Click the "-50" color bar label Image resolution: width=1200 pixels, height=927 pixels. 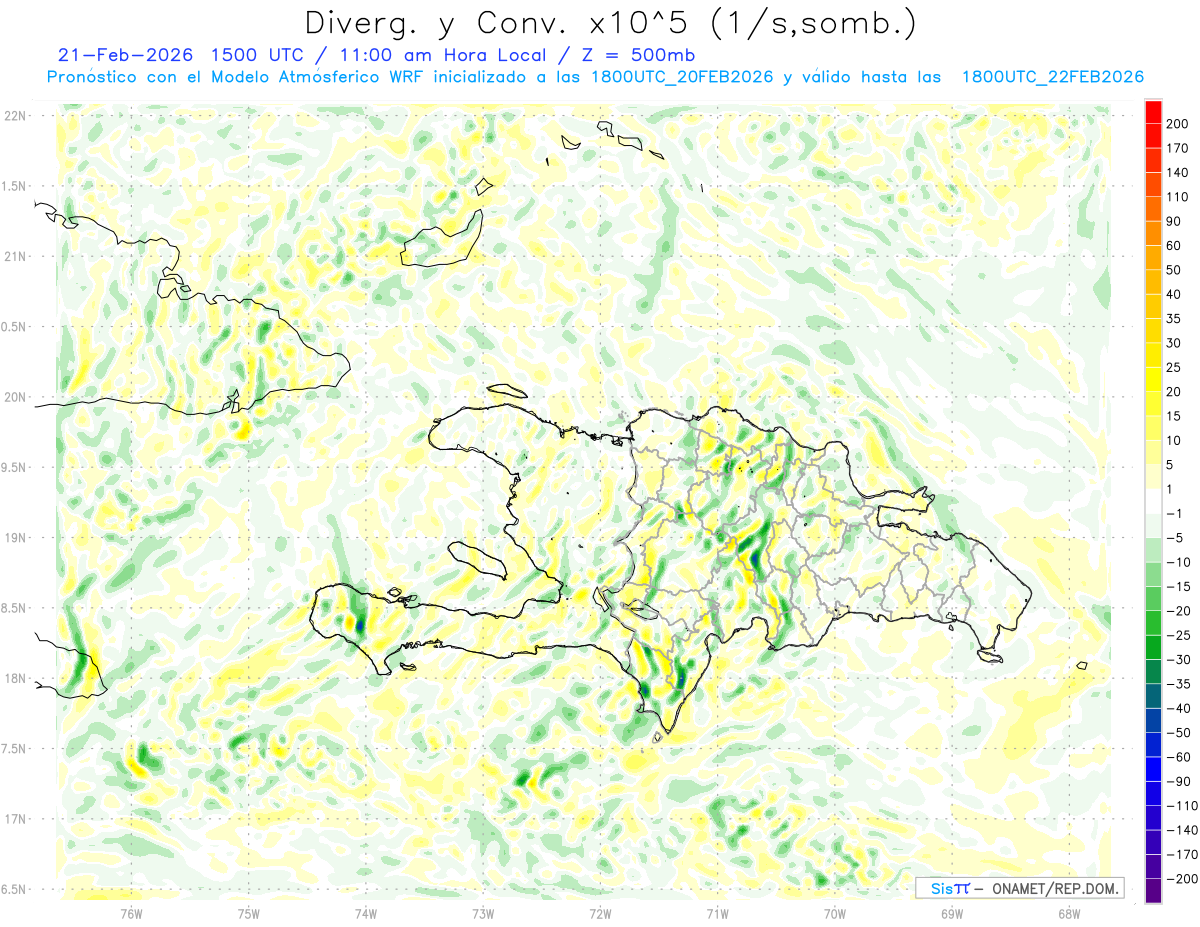[x=1178, y=732]
